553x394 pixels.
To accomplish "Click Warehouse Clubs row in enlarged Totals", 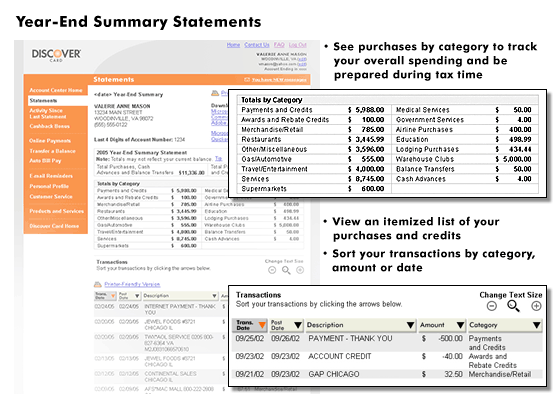I will [x=464, y=159].
